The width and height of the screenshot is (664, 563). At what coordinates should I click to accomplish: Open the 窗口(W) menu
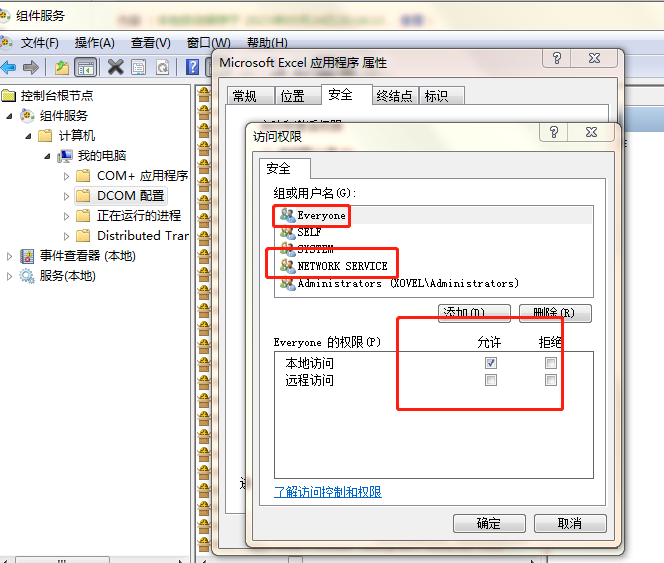pos(208,43)
